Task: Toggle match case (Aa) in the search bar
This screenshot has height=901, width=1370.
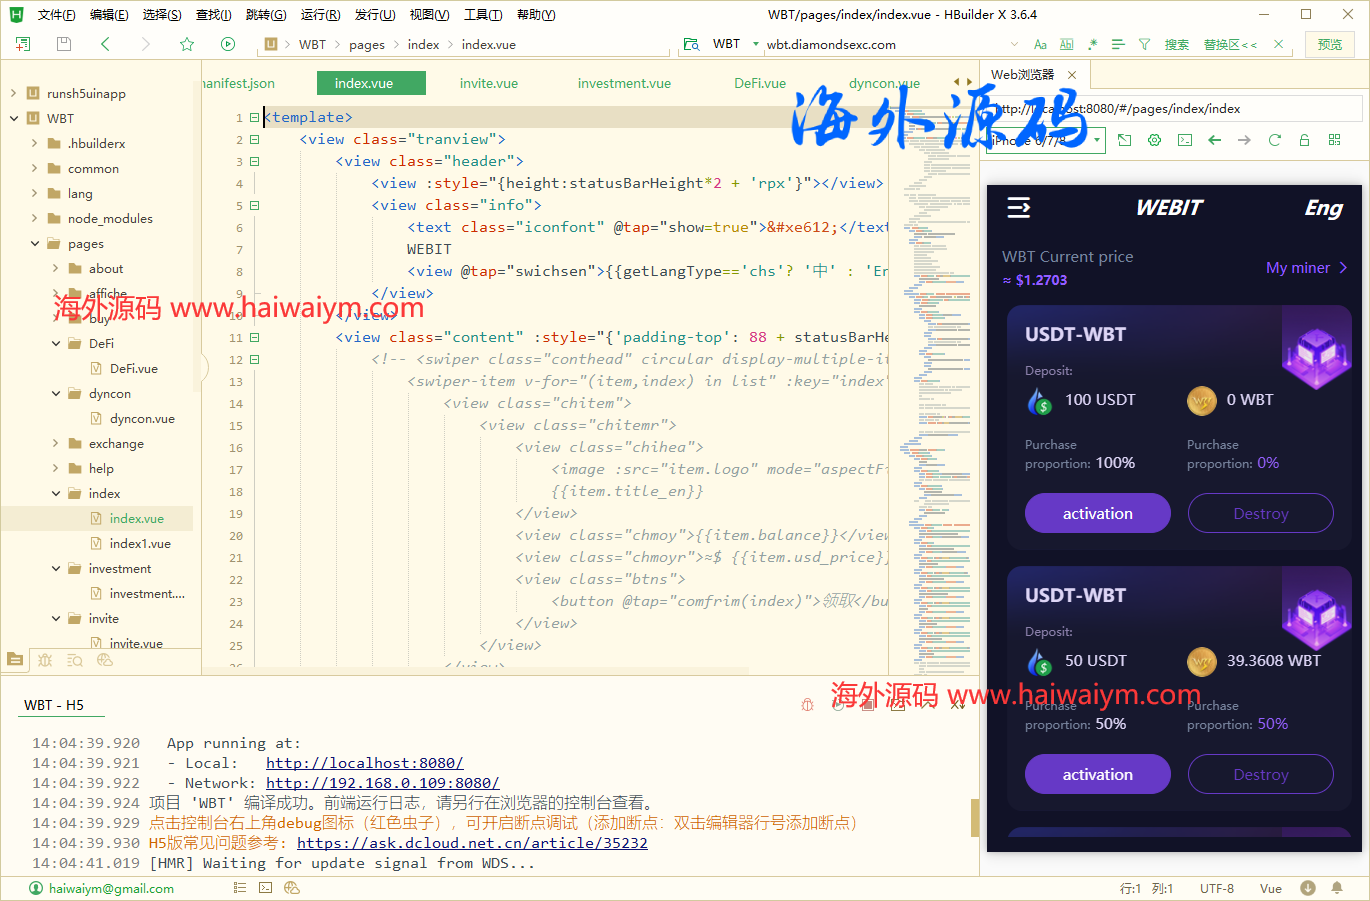Action: (1040, 44)
